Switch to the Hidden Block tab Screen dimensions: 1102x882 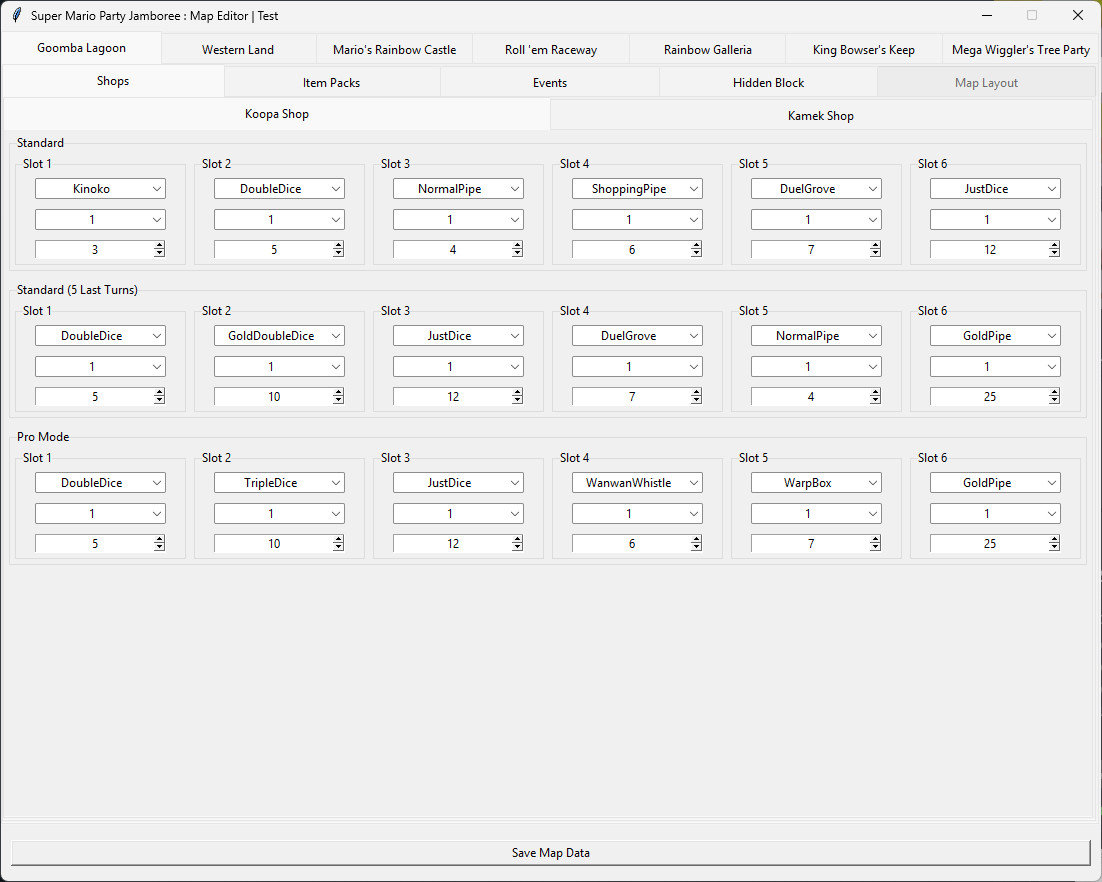click(767, 82)
